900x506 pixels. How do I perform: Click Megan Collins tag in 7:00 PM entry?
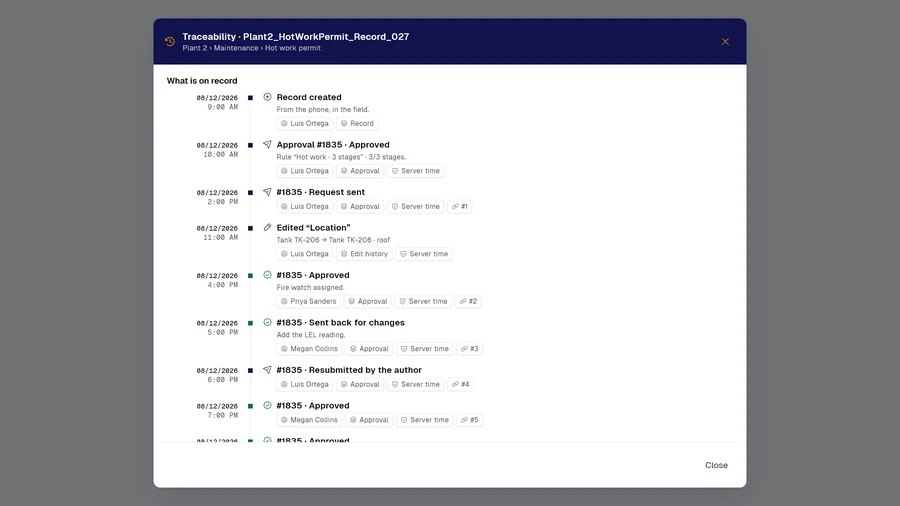pos(309,420)
